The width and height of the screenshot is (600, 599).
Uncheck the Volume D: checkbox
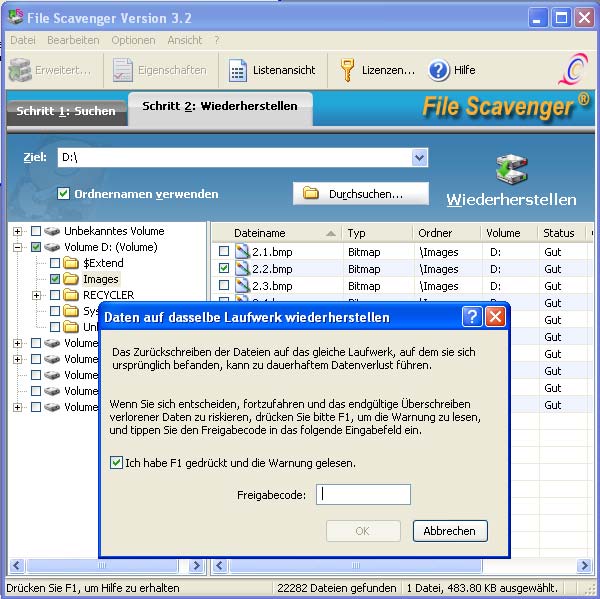pos(36,247)
